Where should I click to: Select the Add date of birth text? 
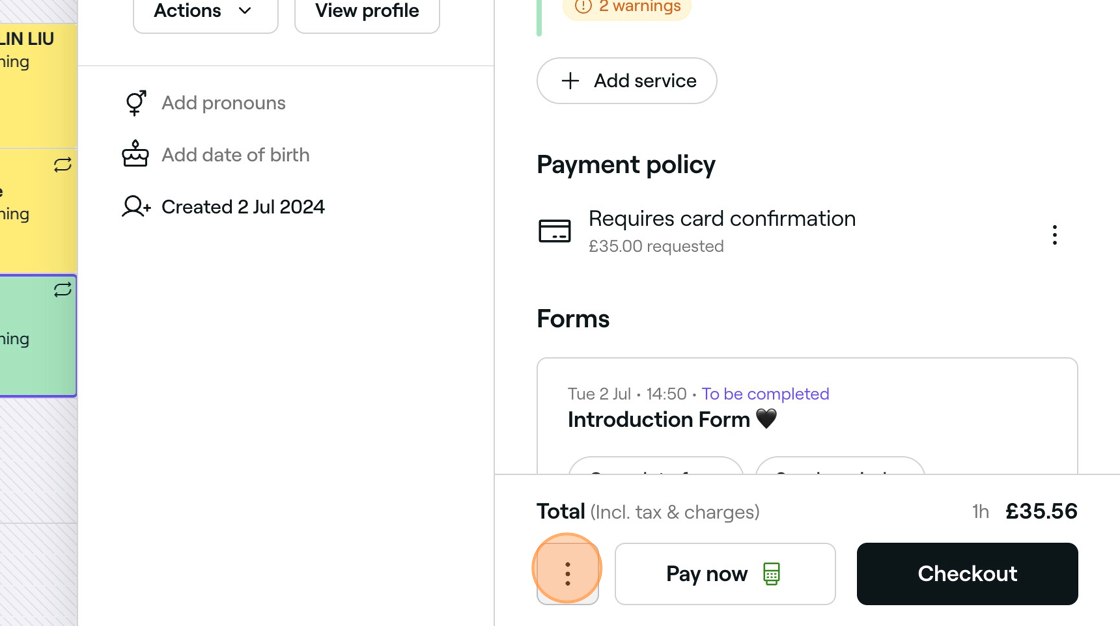[x=235, y=155]
